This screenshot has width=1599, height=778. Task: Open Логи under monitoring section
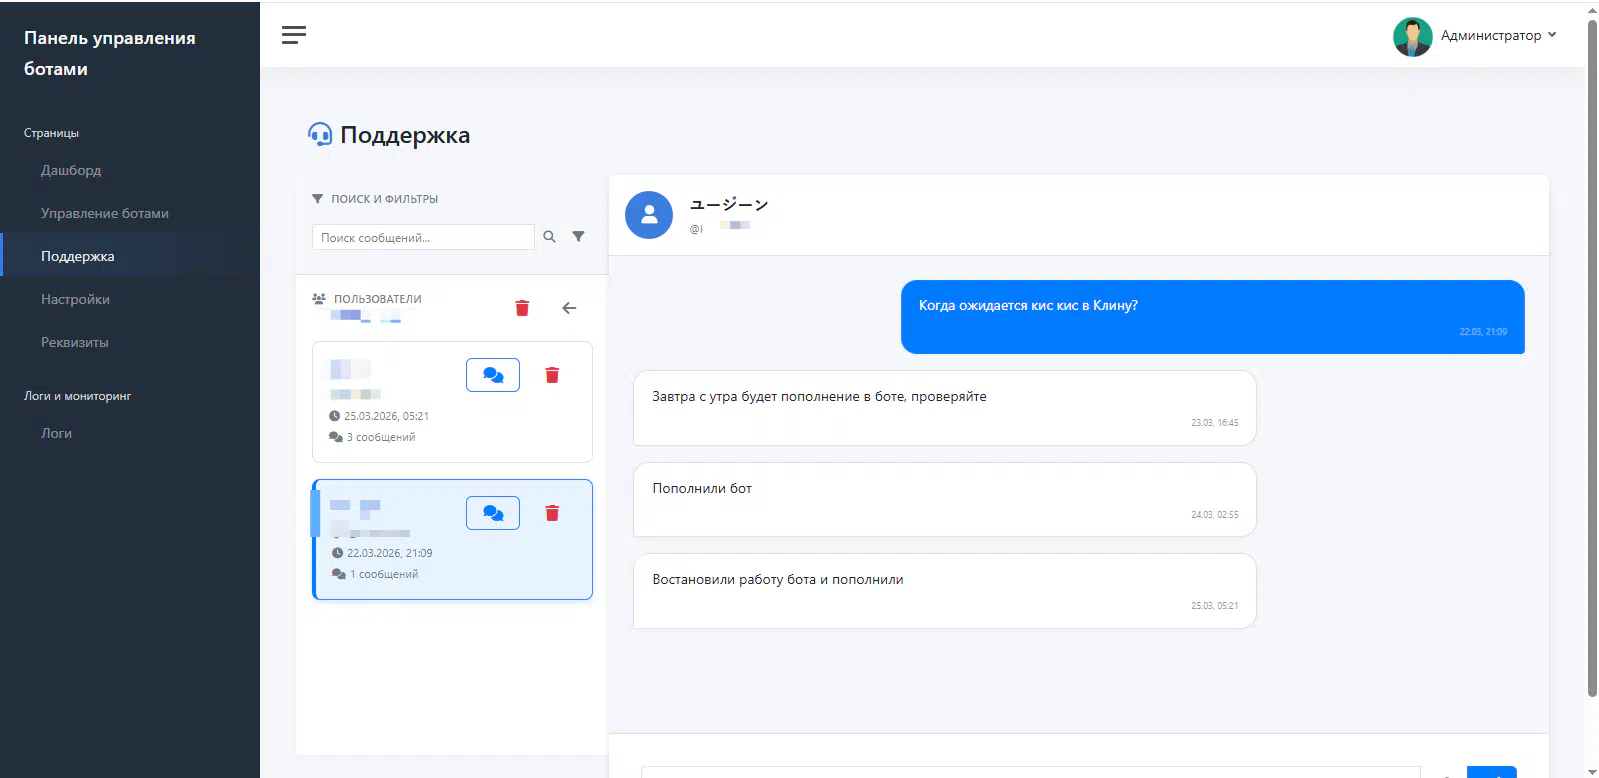click(56, 434)
